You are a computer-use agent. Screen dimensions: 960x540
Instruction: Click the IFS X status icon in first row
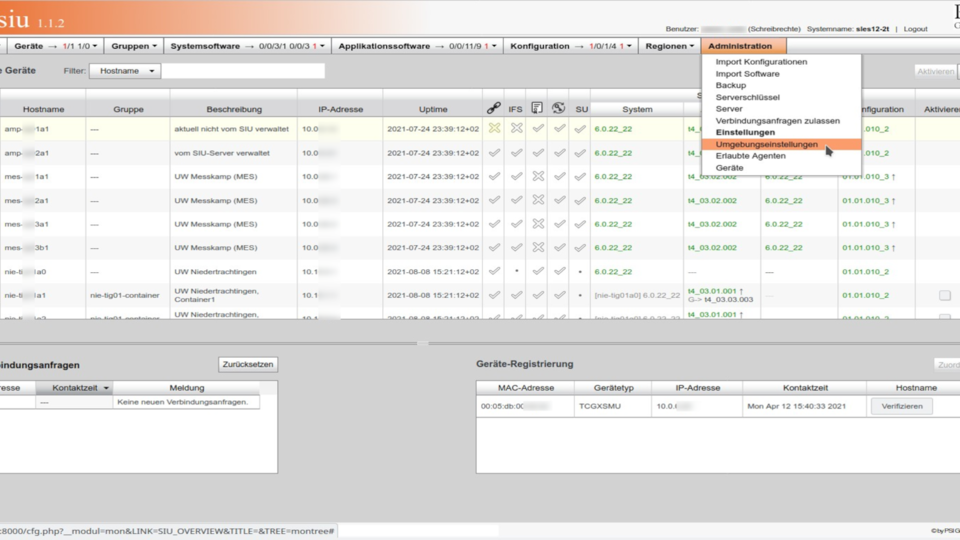516,129
